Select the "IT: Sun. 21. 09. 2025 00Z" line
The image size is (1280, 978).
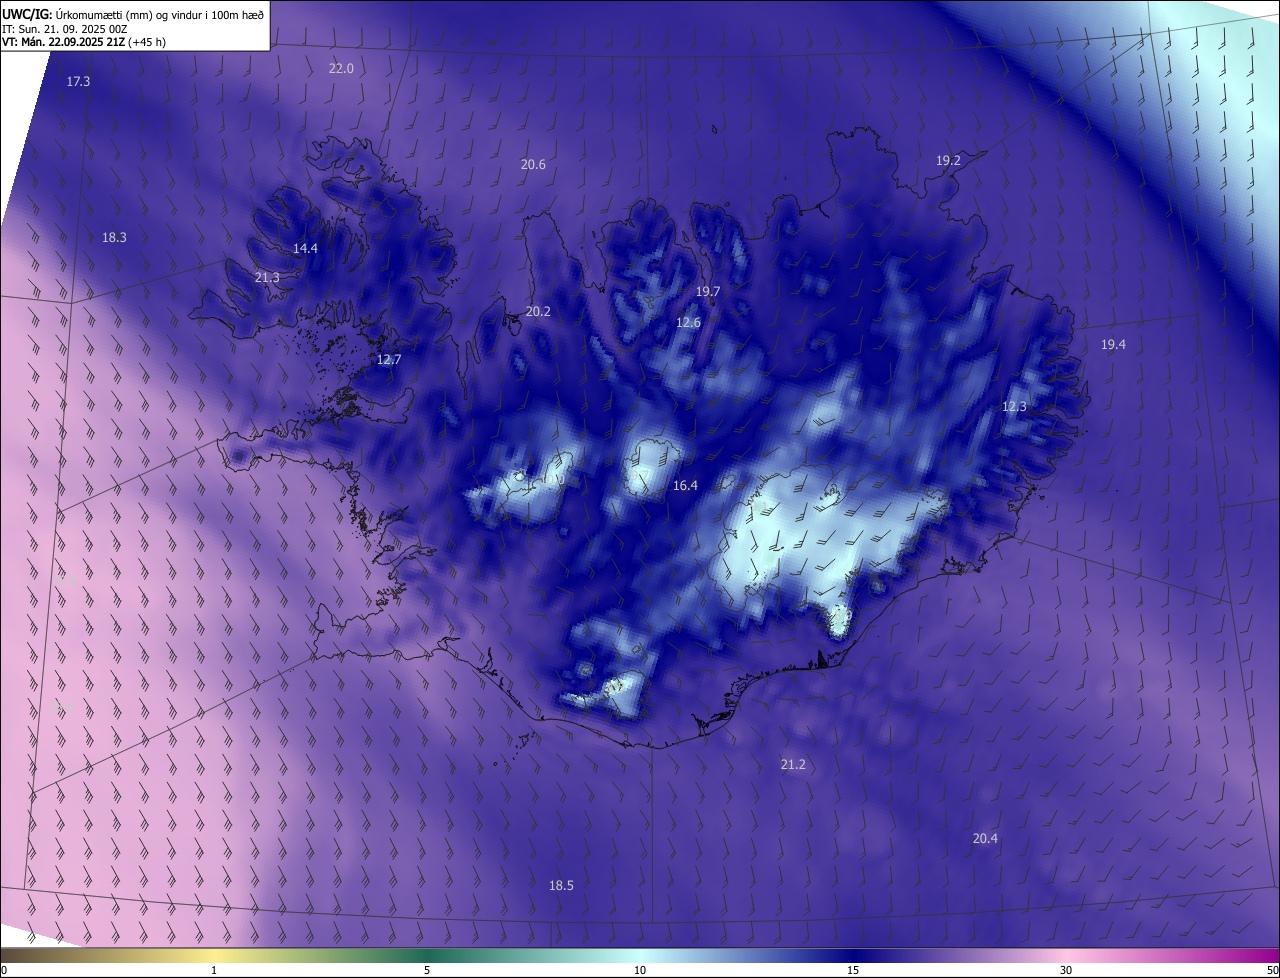(65, 29)
